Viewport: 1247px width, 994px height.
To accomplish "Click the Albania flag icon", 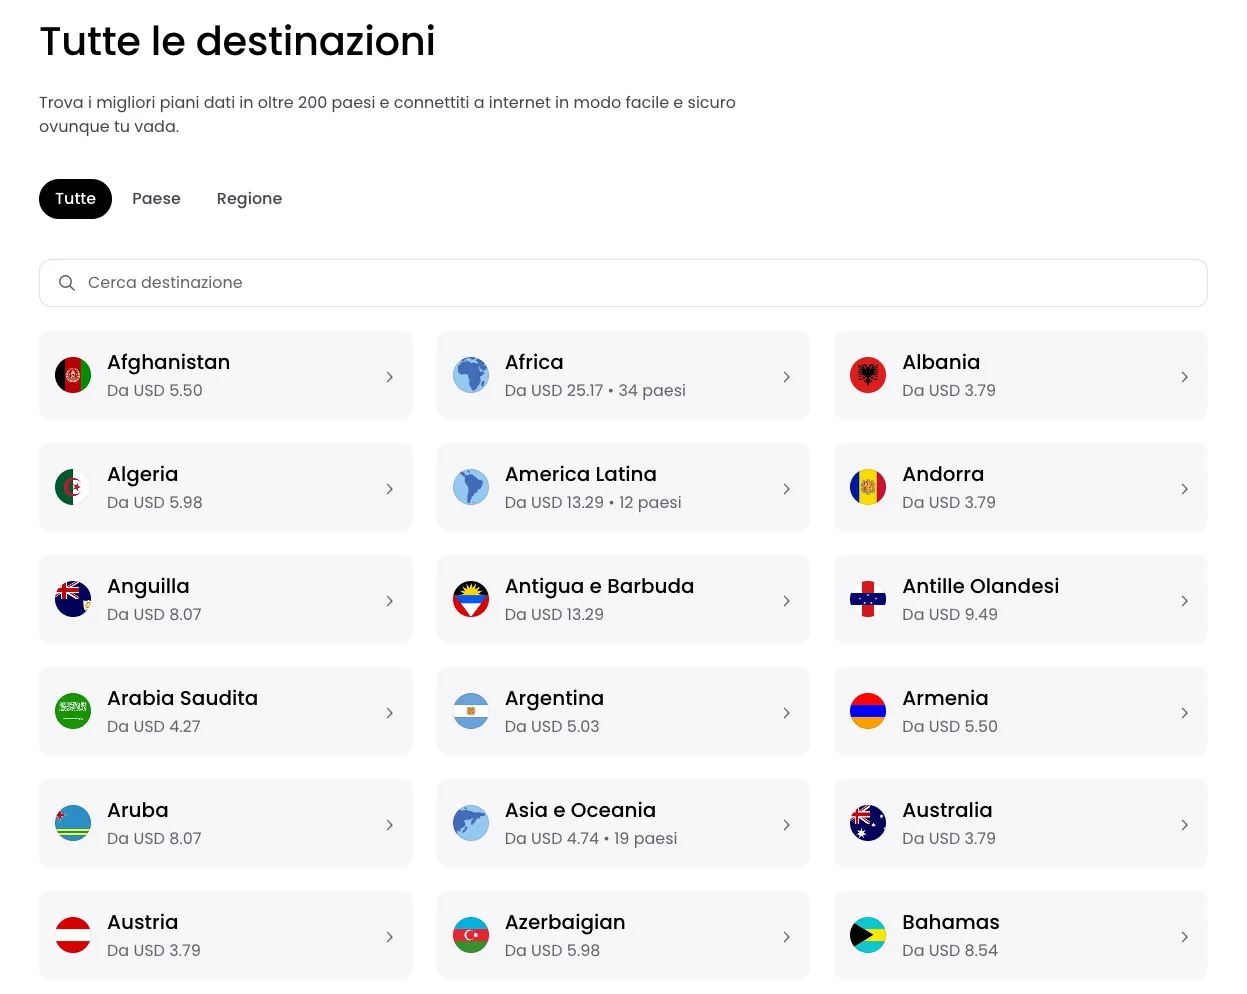I will pos(867,375).
